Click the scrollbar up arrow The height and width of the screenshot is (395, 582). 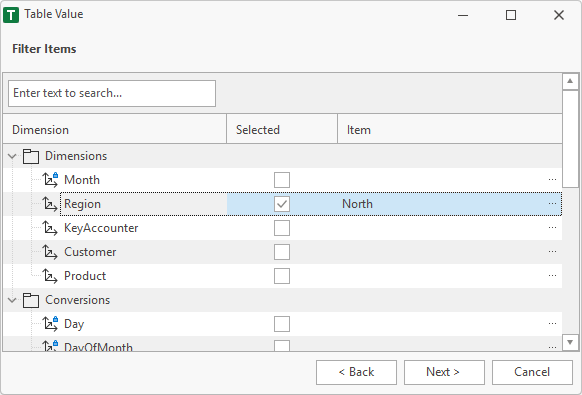click(x=570, y=81)
